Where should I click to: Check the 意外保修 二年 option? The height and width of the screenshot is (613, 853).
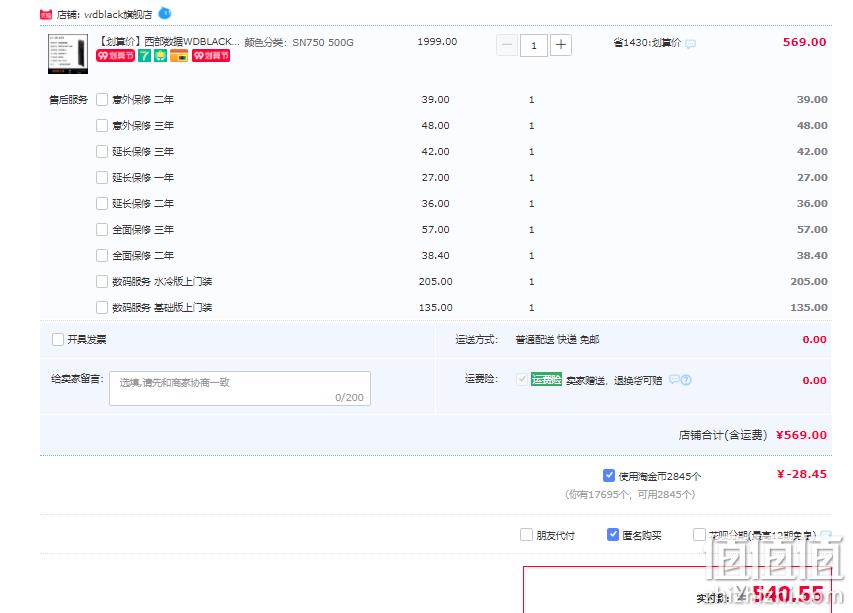coord(102,100)
